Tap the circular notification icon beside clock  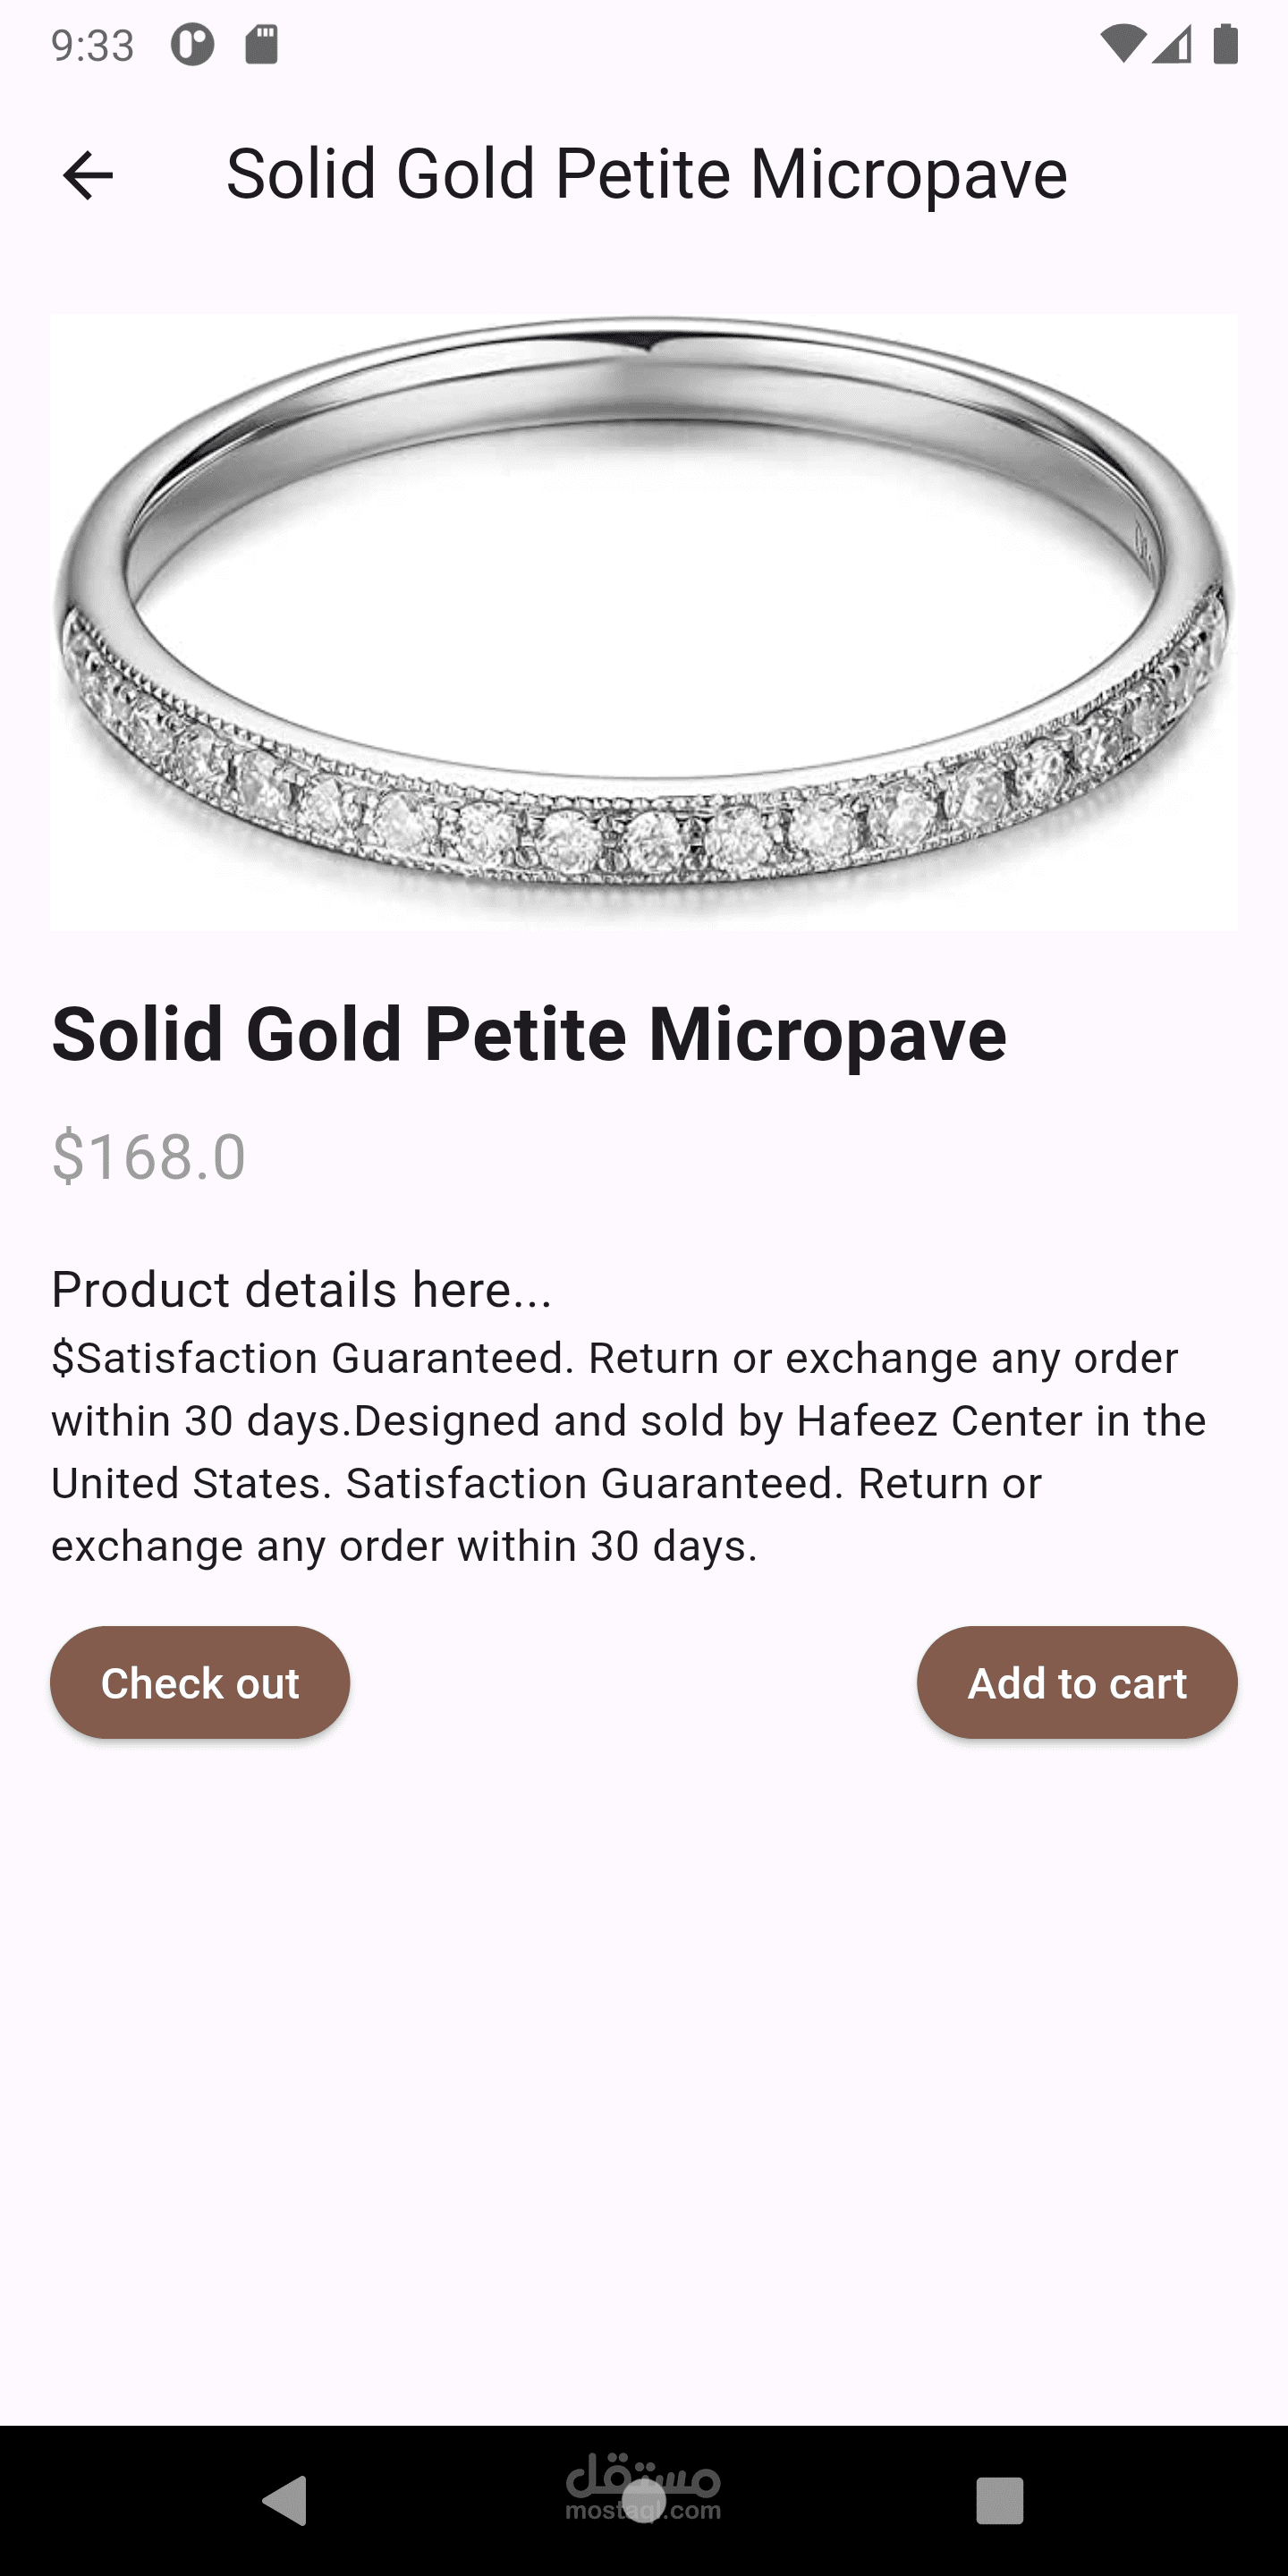pos(192,45)
